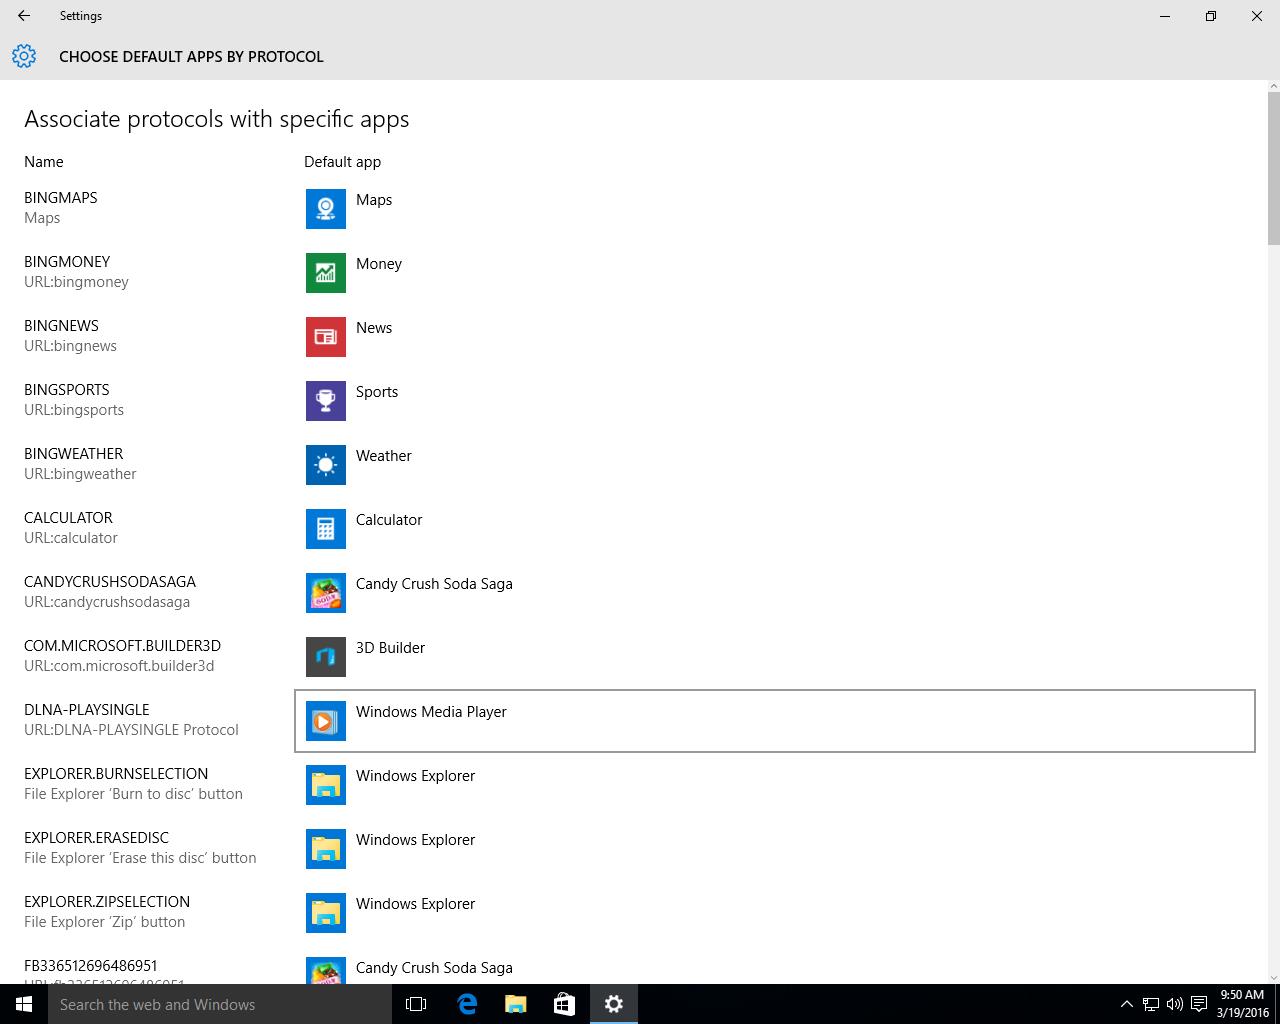The height and width of the screenshot is (1024, 1280).
Task: Select the FB336512696486951 protocol name
Action: pyautogui.click(x=91, y=966)
